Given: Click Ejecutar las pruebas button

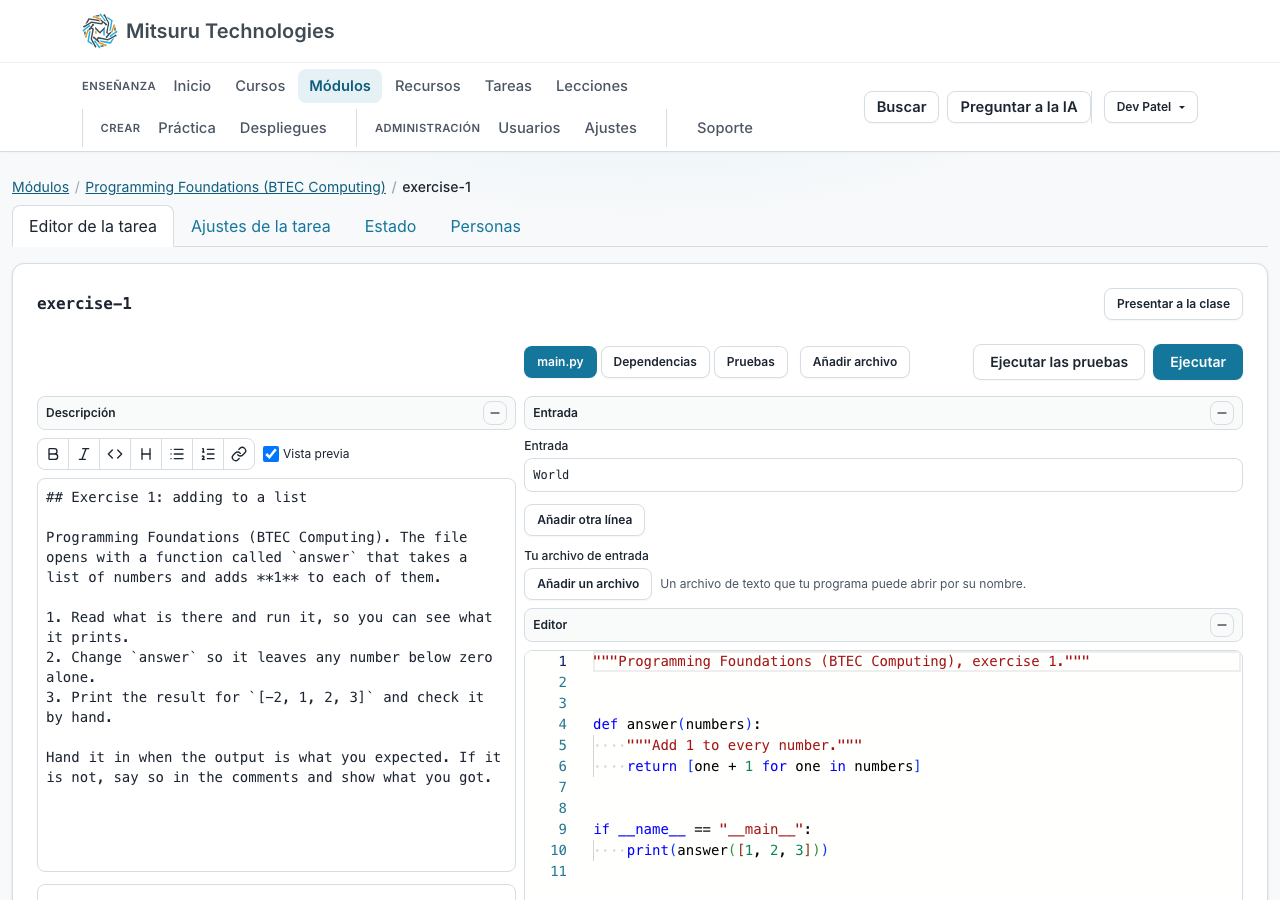Looking at the screenshot, I should point(1059,362).
